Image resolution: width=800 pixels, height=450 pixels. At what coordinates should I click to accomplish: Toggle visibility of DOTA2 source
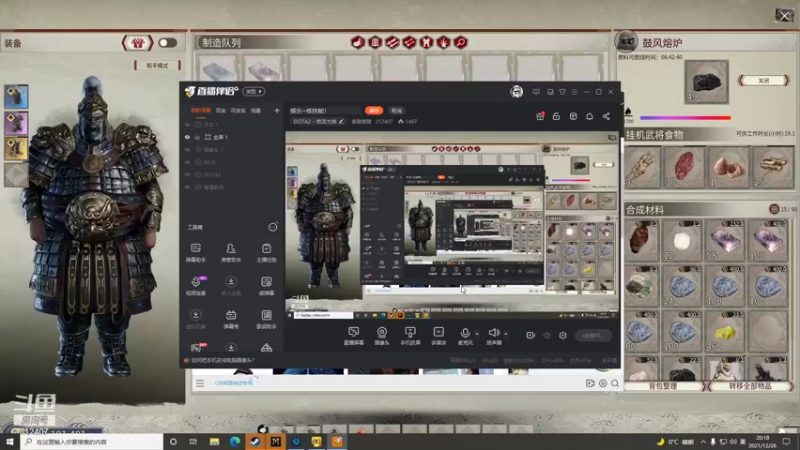click(187, 174)
